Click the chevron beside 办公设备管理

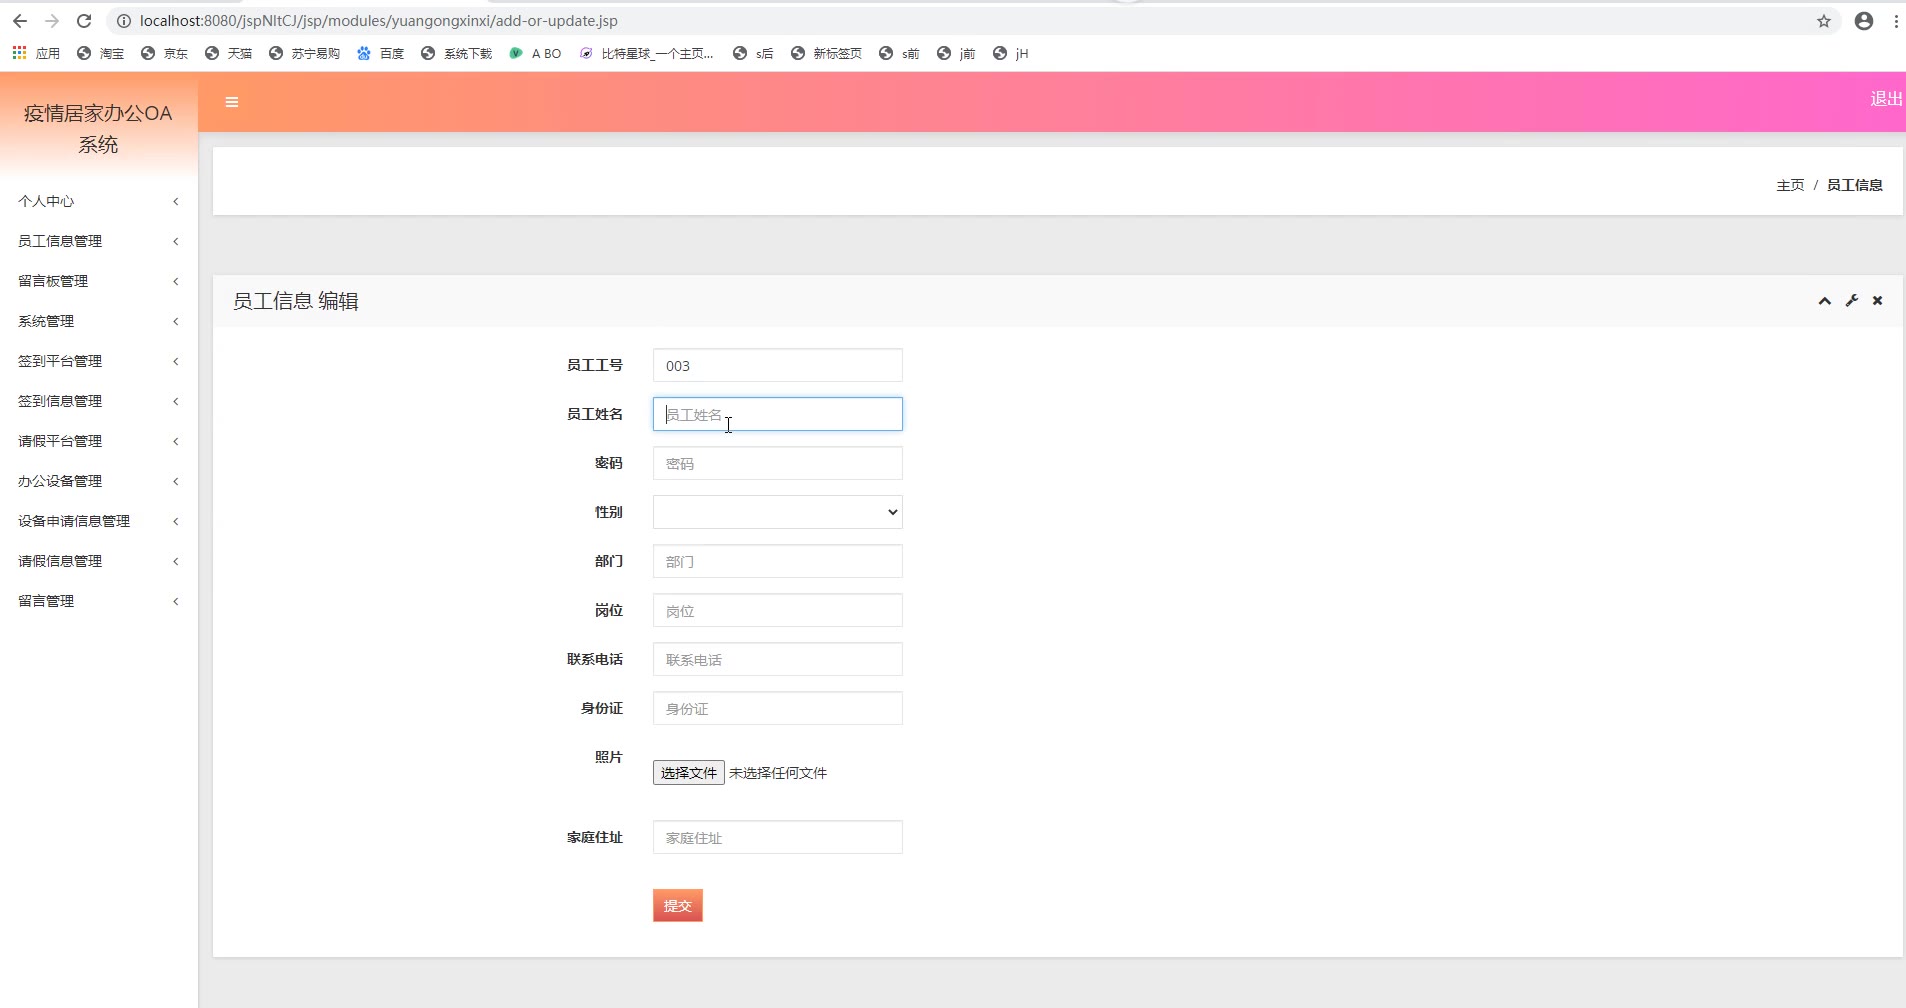(x=176, y=481)
